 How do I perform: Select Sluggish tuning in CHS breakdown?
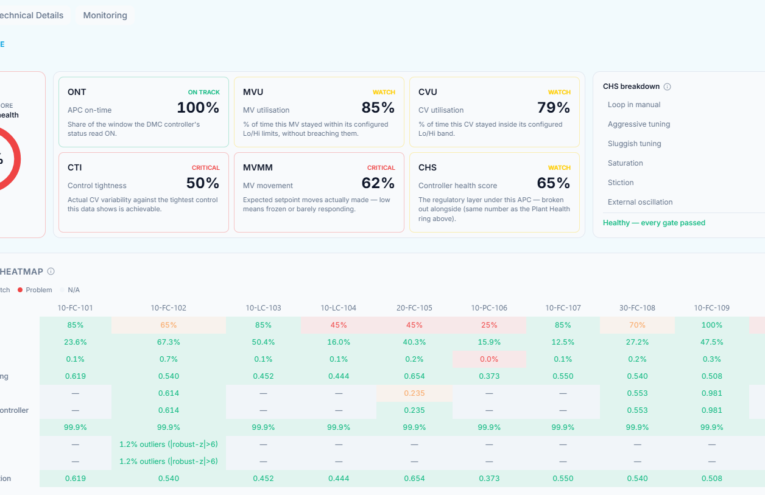point(634,144)
